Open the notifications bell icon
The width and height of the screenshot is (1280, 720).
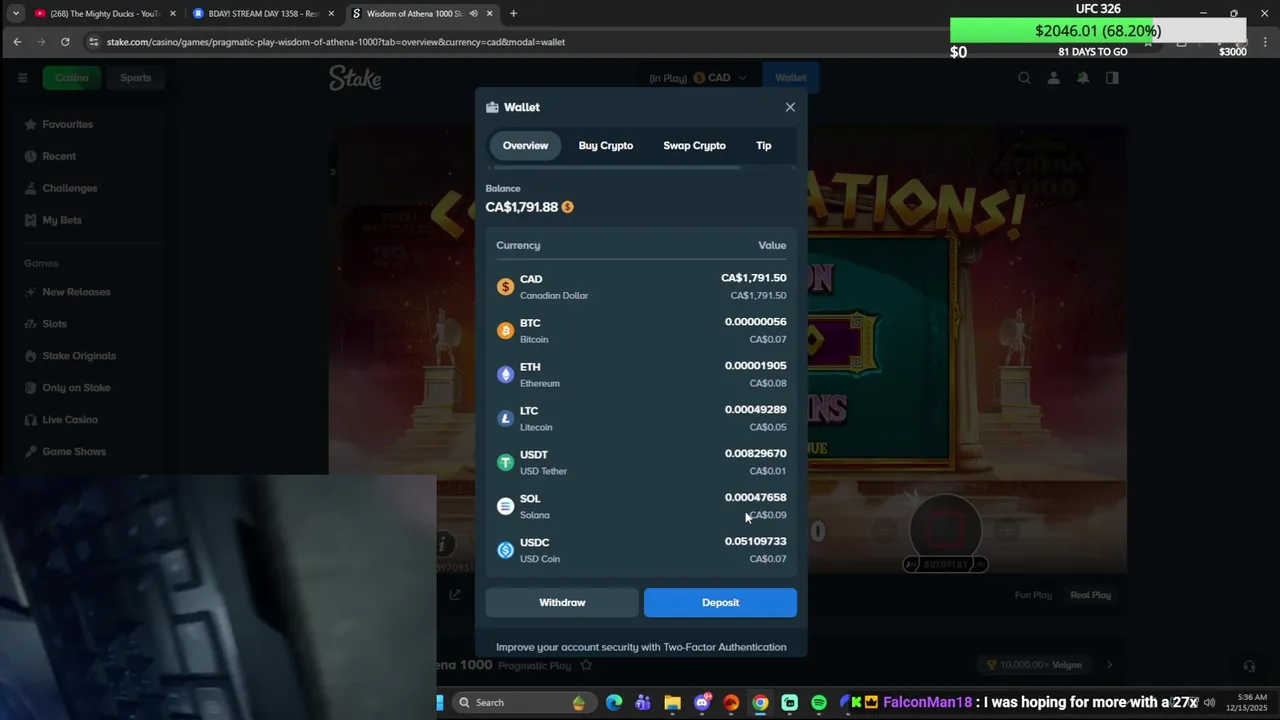tap(1082, 78)
